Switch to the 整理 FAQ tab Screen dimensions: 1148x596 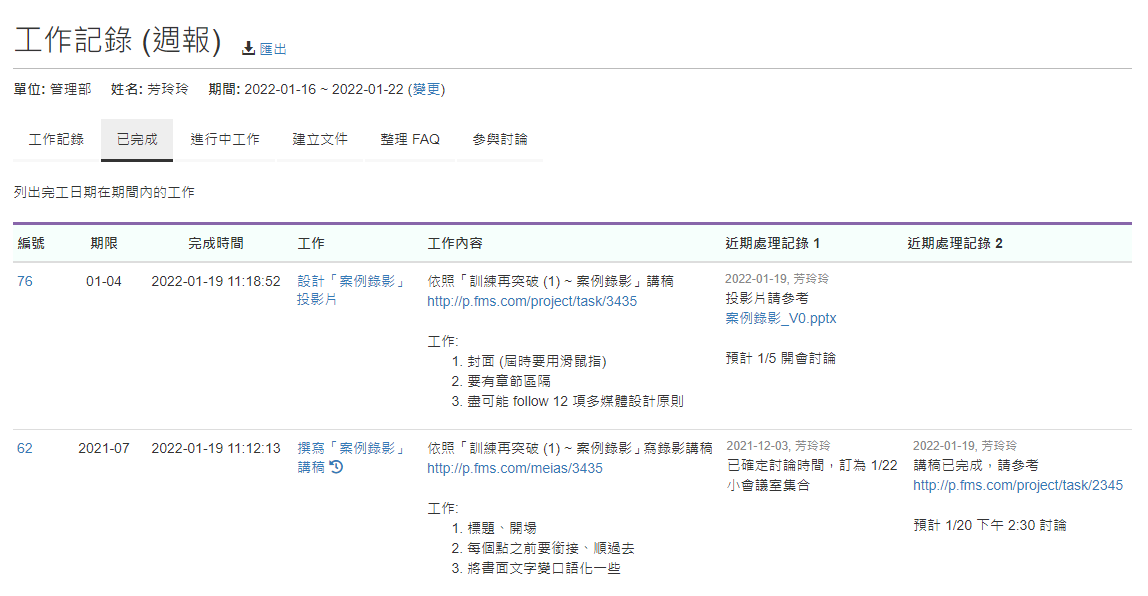[x=410, y=140]
